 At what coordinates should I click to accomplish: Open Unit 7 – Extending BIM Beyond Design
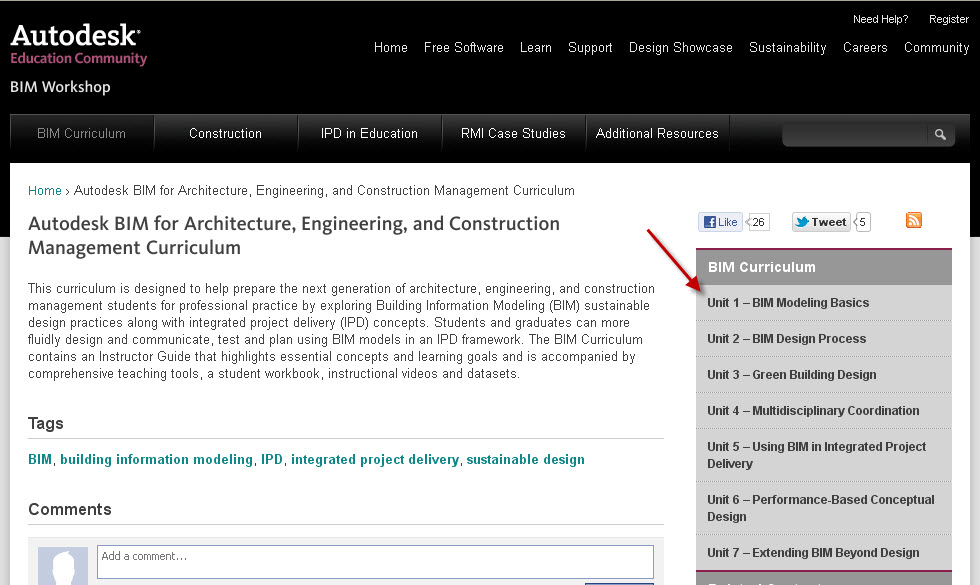(x=824, y=552)
